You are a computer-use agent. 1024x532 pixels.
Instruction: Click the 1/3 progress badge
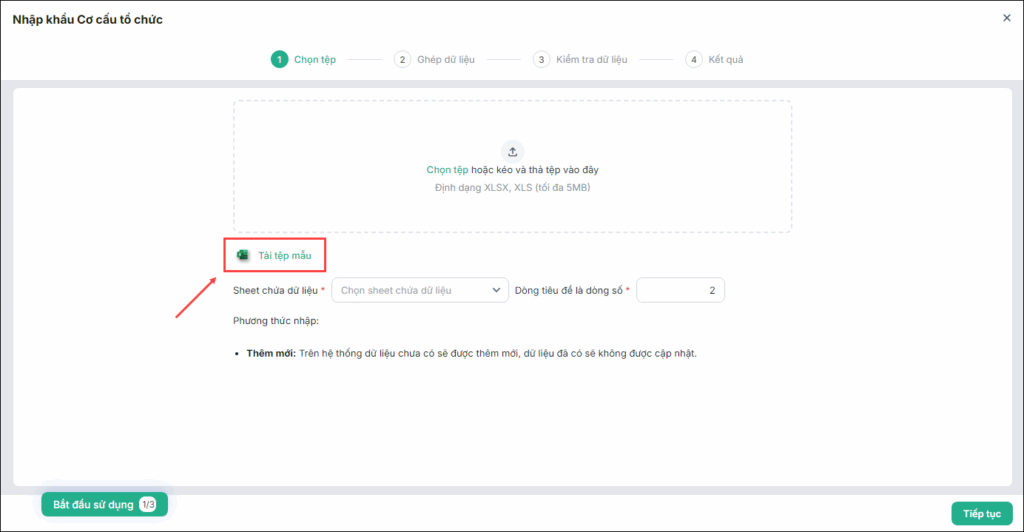tap(148, 505)
